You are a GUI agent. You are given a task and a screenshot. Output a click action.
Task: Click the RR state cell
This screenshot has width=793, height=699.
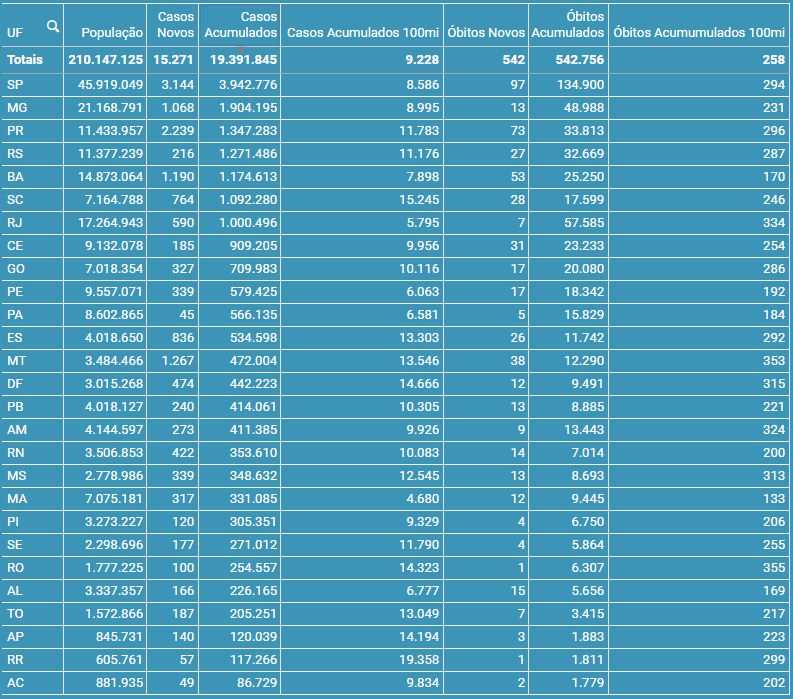pos(15,660)
